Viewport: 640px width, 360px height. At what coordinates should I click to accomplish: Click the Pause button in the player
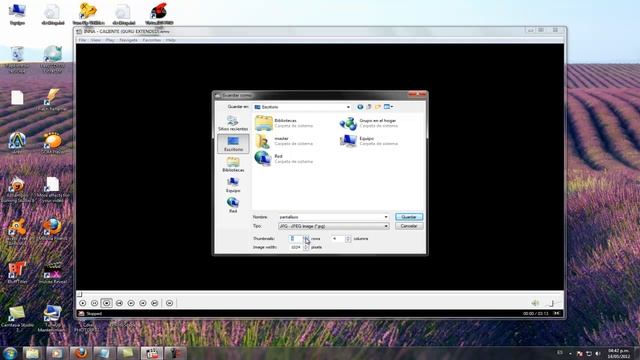tap(94, 303)
